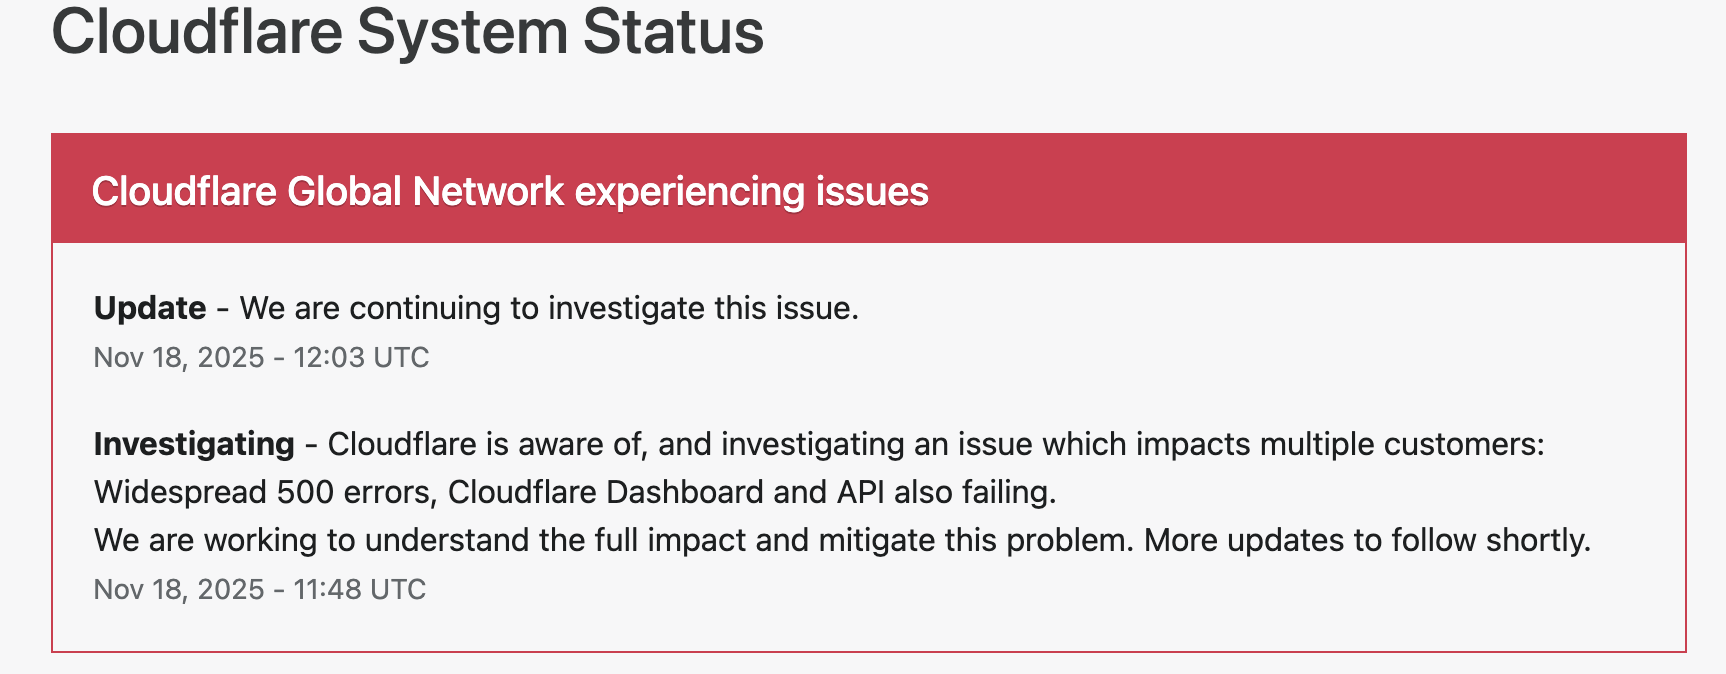
Task: Click 'Cloudflare Dashboard and API also failing' text
Action: point(752,492)
